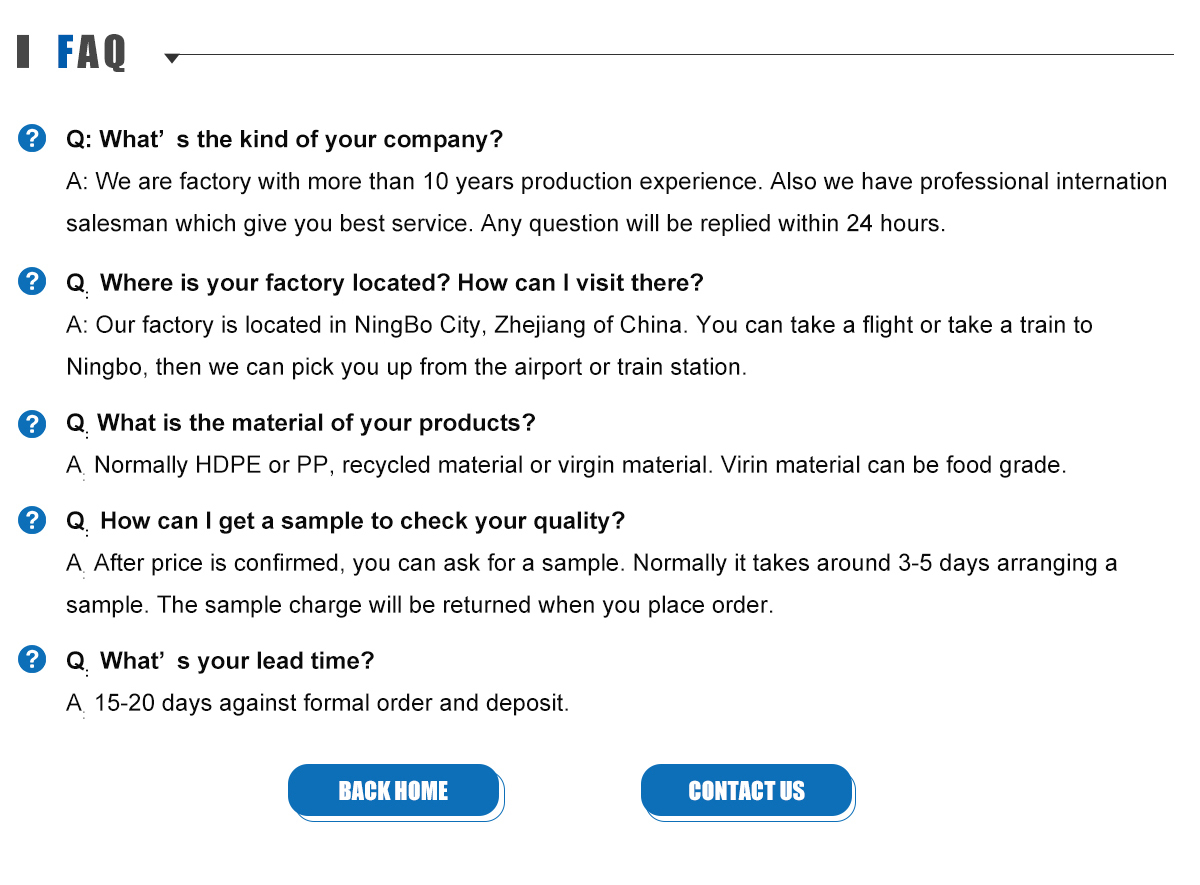Click the answer mentioning NingBo City, Zhejiang

pos(579,346)
